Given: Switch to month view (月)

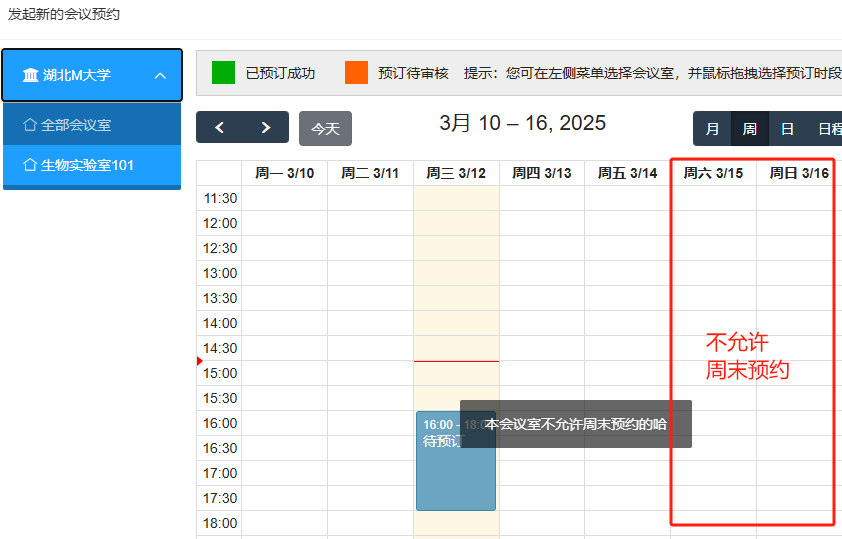Looking at the screenshot, I should tap(712, 129).
